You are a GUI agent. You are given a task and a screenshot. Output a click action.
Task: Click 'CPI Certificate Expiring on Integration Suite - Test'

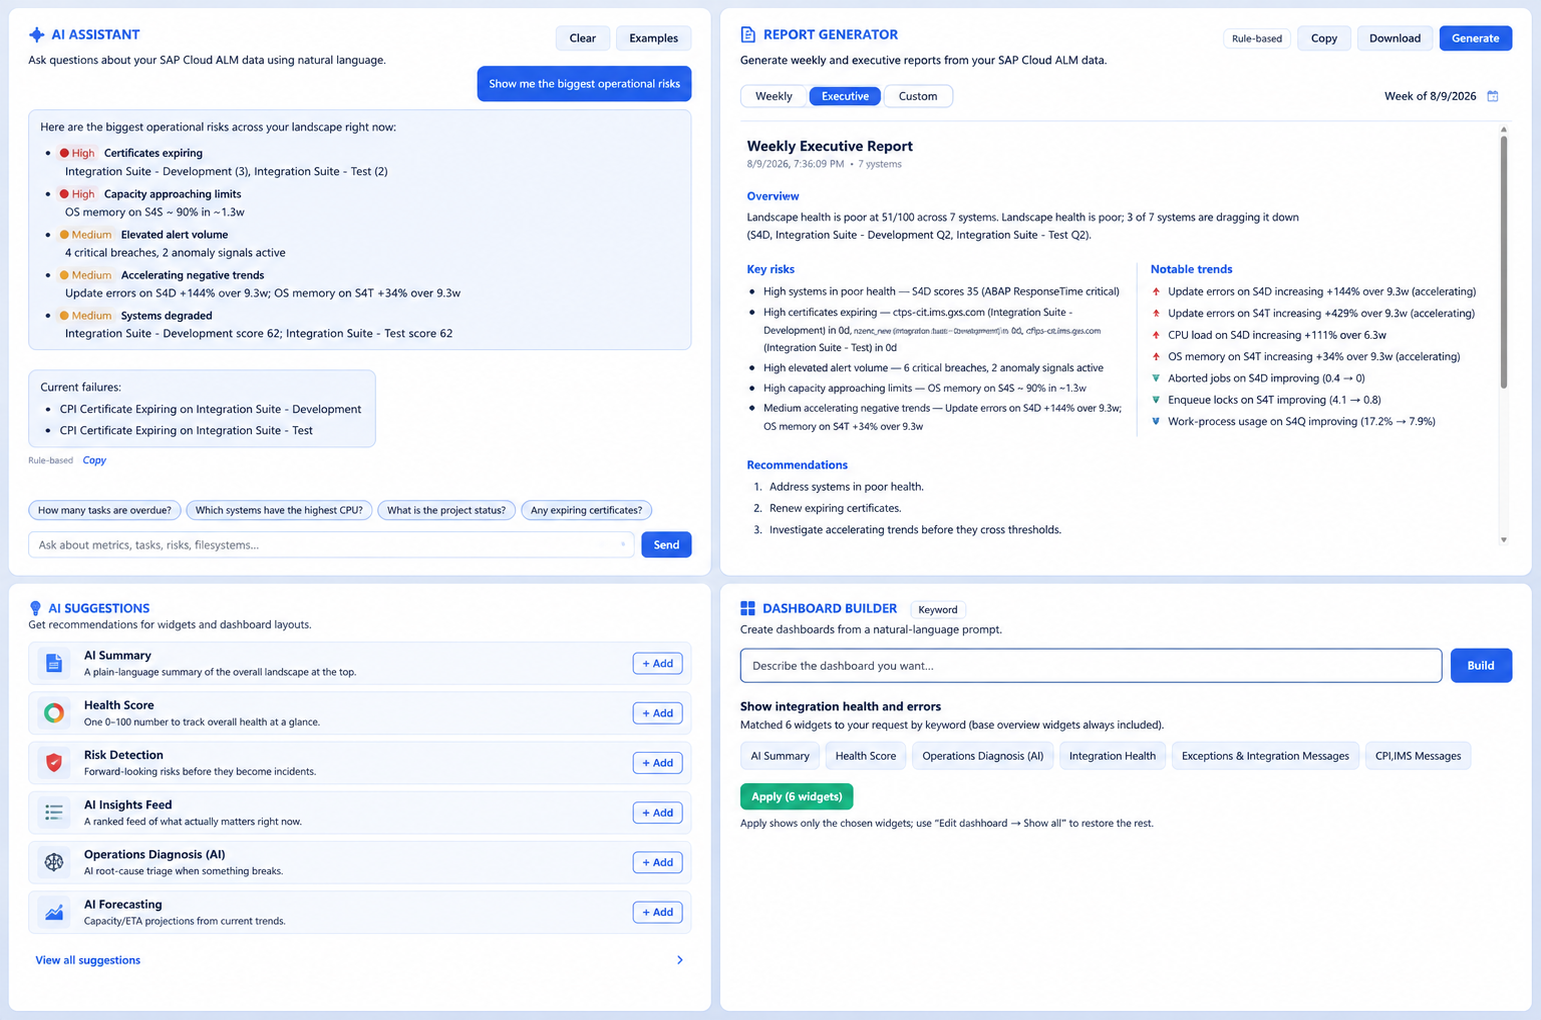[186, 430]
